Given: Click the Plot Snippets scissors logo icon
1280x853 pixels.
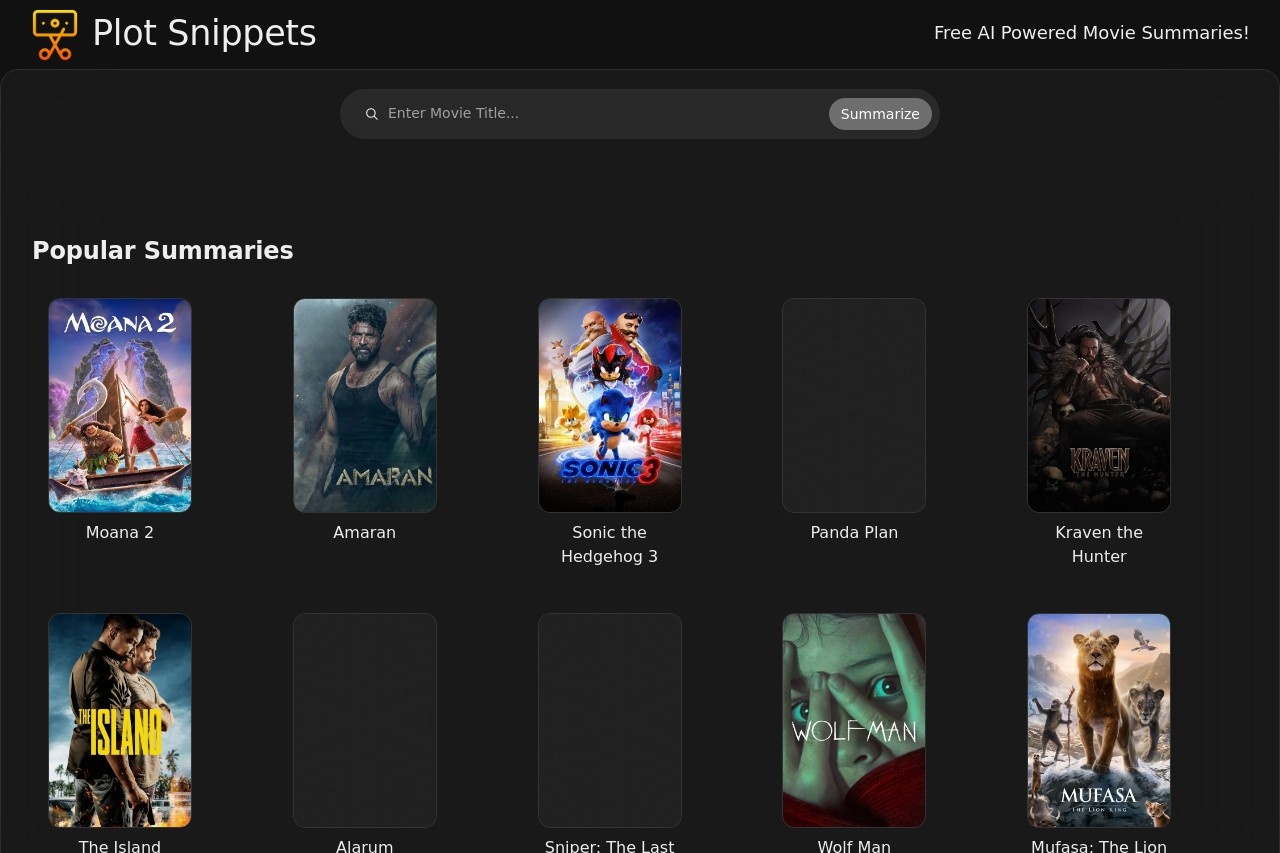Looking at the screenshot, I should point(55,35).
